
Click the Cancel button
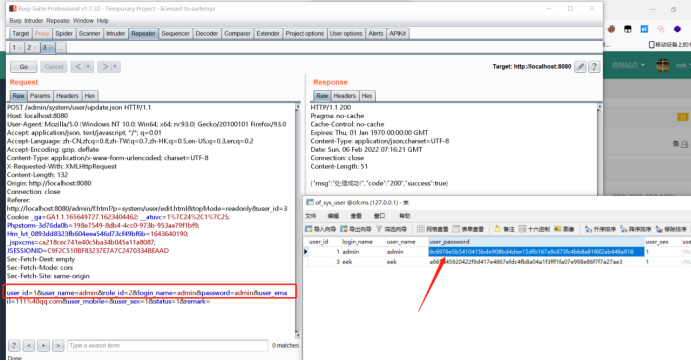(x=54, y=67)
